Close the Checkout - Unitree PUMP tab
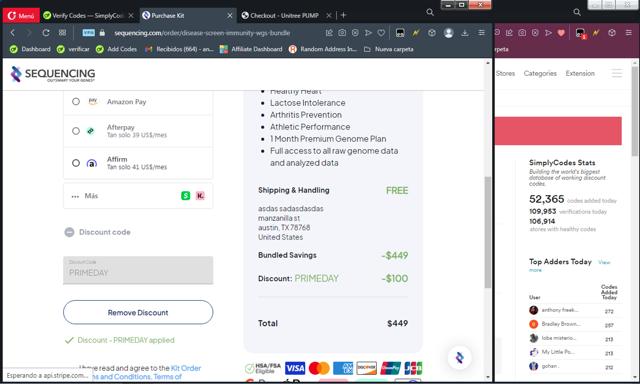 [x=329, y=16]
